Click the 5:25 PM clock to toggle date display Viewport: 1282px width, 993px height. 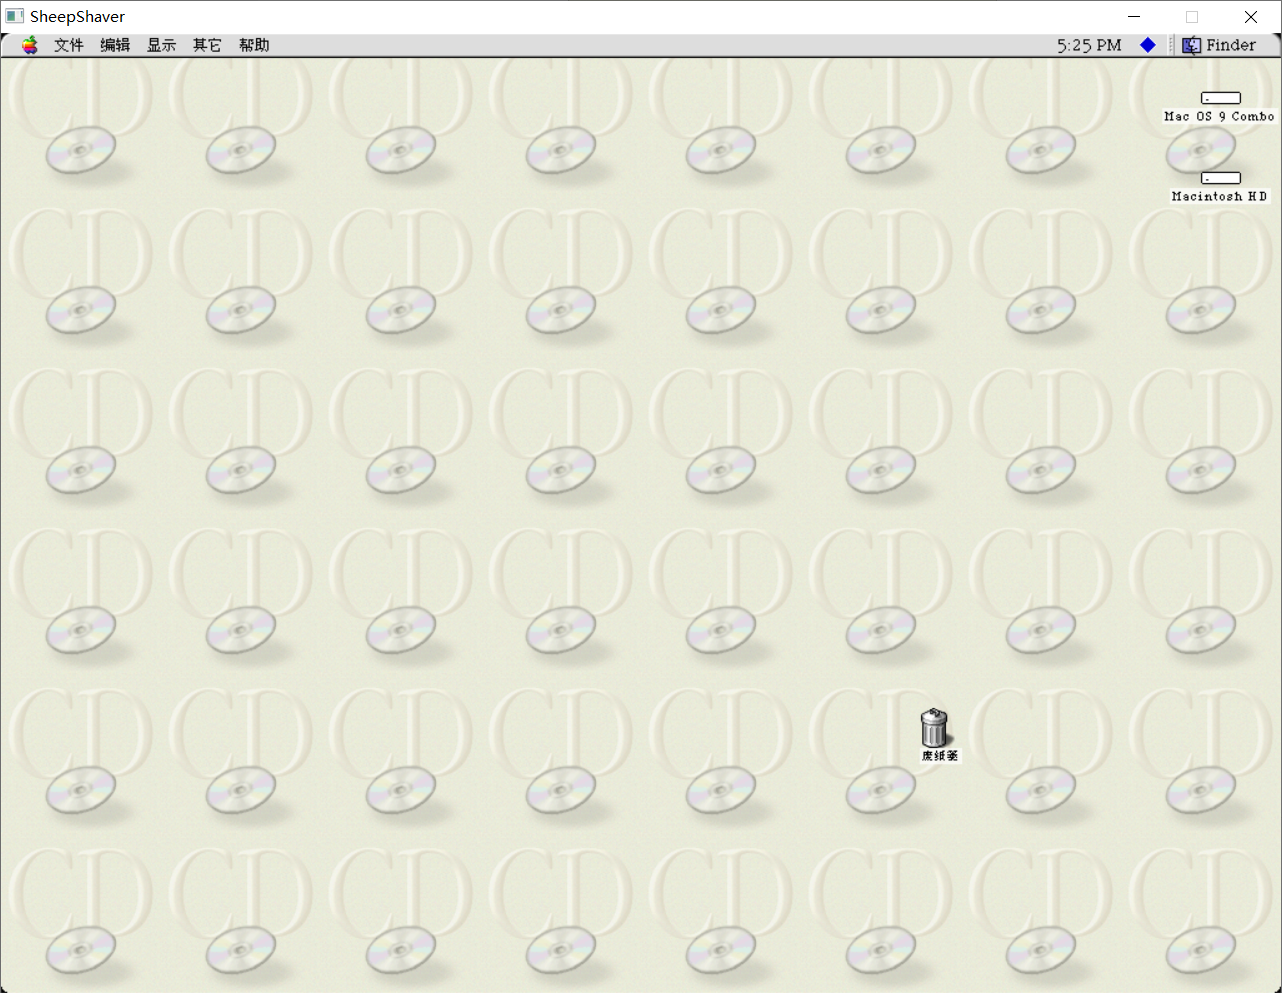point(1088,44)
